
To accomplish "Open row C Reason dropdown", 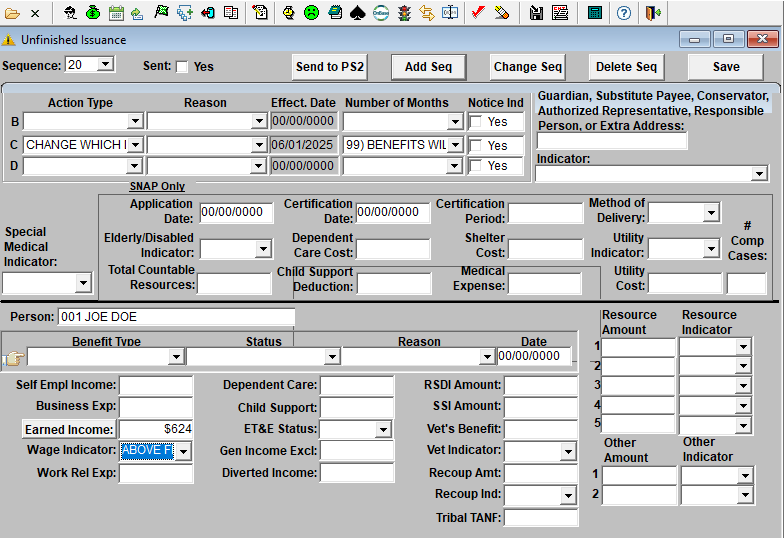I will (x=258, y=145).
